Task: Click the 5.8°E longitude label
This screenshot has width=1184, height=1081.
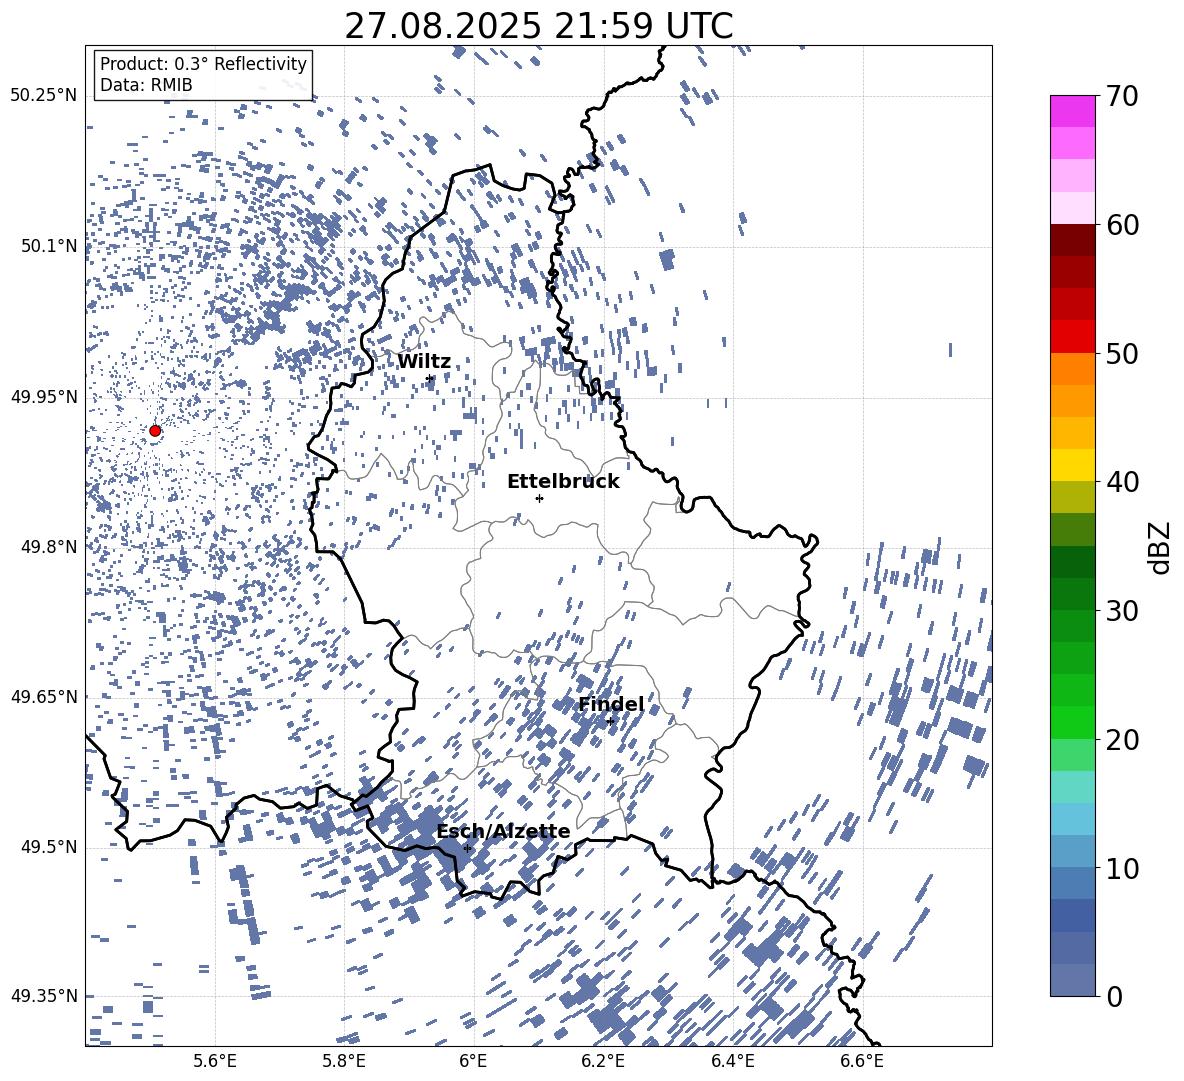Action: click(344, 1061)
